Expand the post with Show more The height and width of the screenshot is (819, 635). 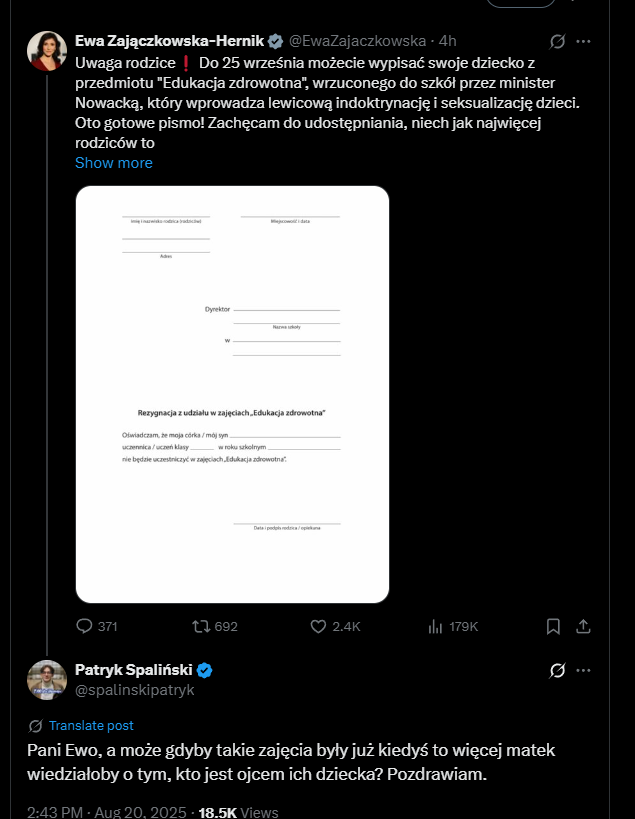point(114,162)
